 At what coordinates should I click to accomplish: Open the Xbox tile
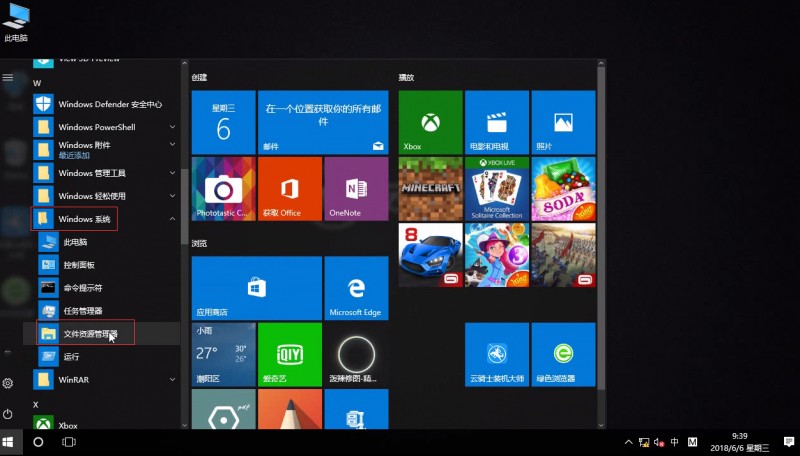(430, 122)
